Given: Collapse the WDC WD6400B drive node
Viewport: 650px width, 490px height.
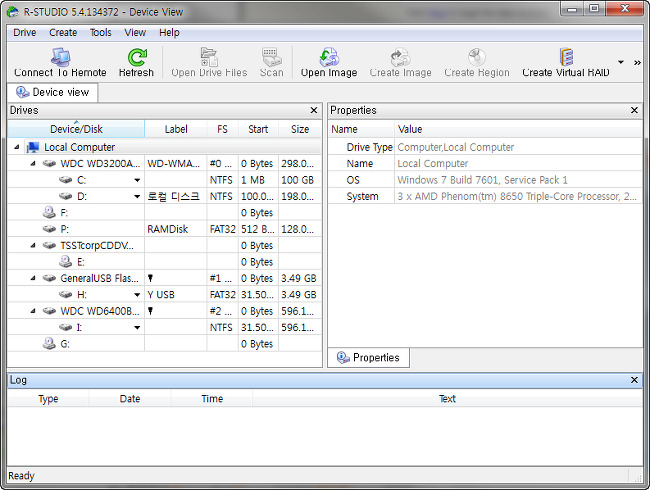Looking at the screenshot, I should pyautogui.click(x=33, y=310).
